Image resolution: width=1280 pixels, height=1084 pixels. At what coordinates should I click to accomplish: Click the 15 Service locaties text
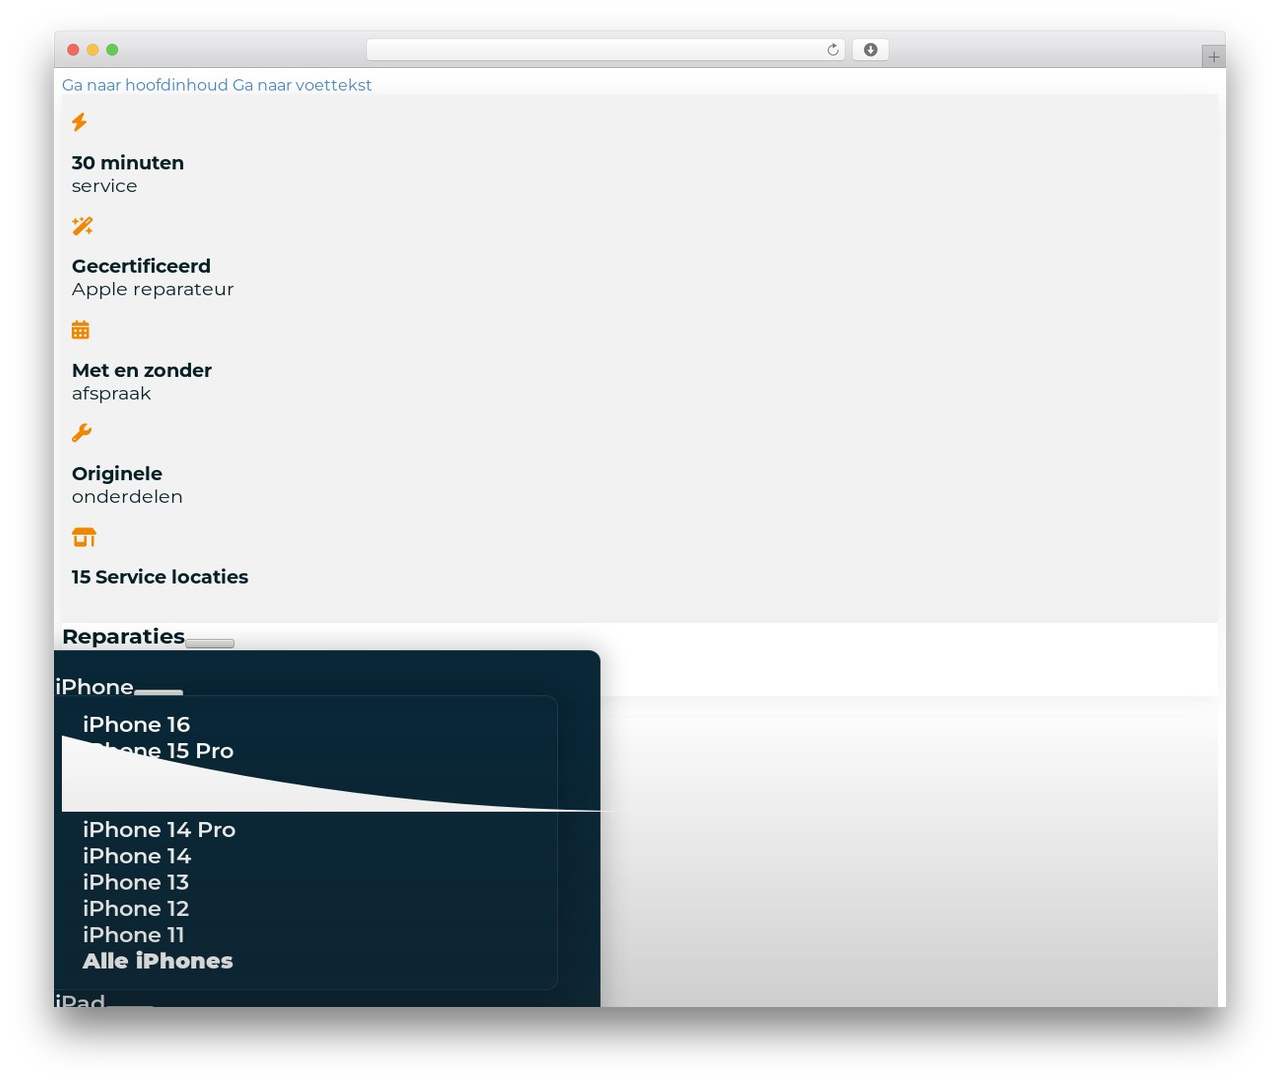160,577
